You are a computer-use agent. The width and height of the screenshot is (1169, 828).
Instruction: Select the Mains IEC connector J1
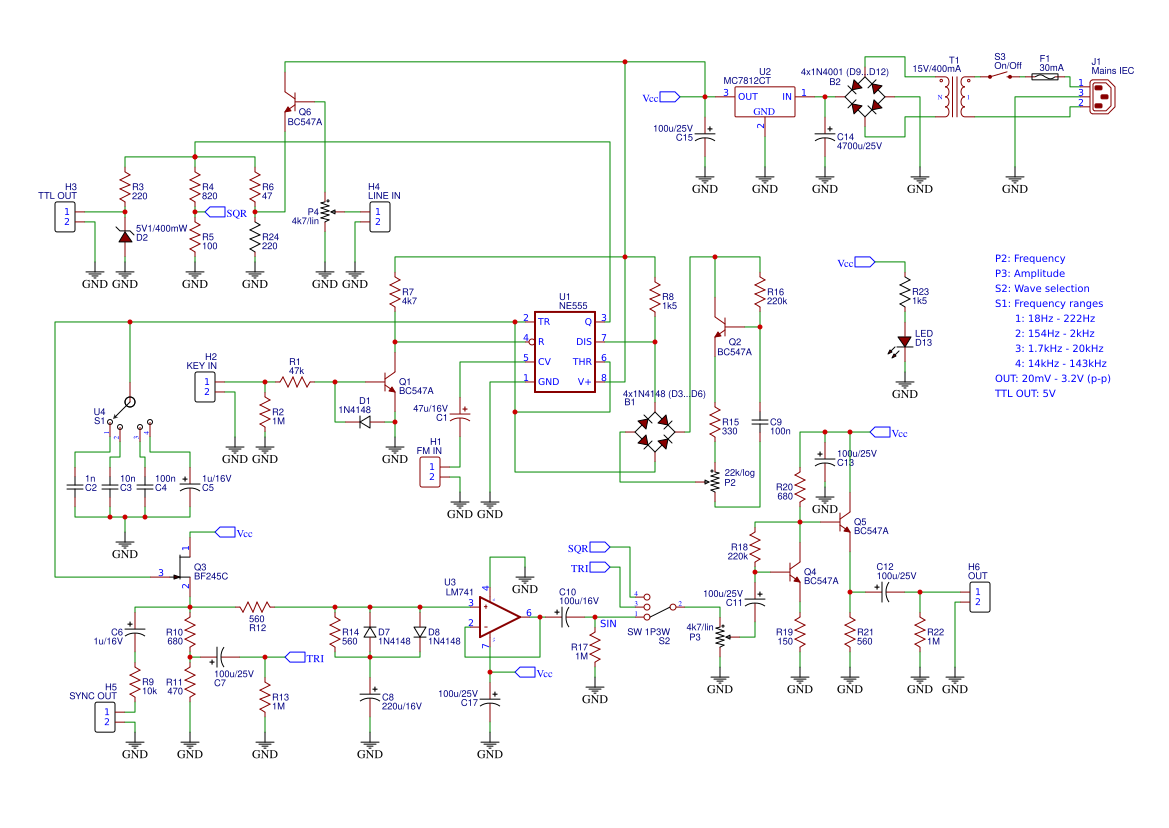pyautogui.click(x=1102, y=97)
